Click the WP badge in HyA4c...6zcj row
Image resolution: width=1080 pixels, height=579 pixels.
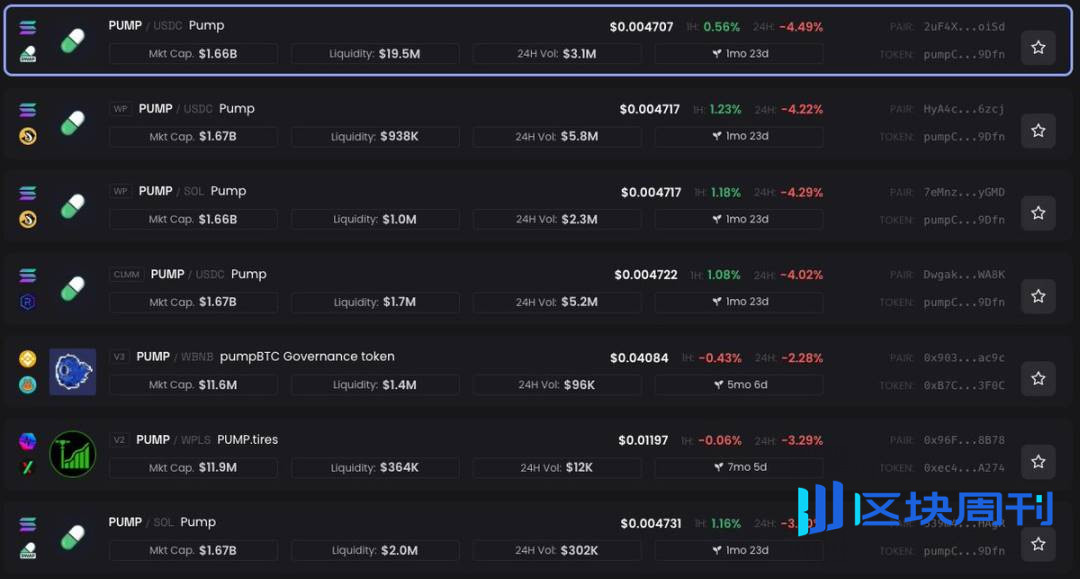tap(121, 109)
